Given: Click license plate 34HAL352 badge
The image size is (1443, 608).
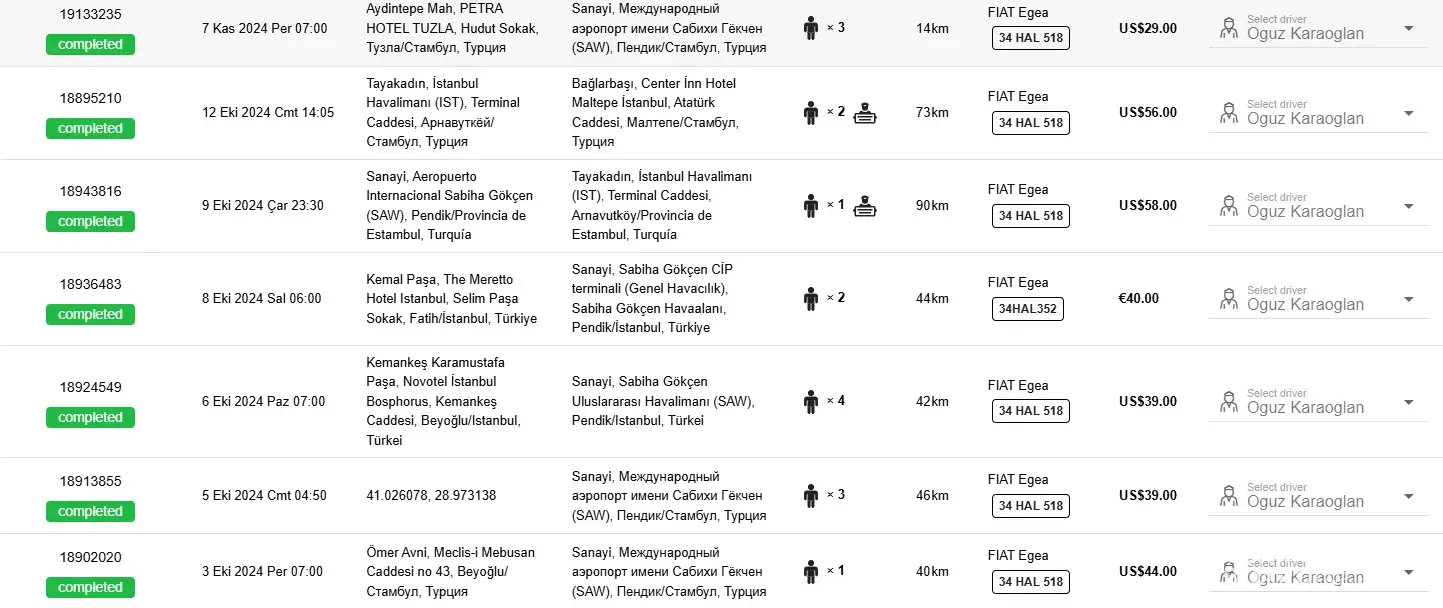Looking at the screenshot, I should [x=1027, y=309].
